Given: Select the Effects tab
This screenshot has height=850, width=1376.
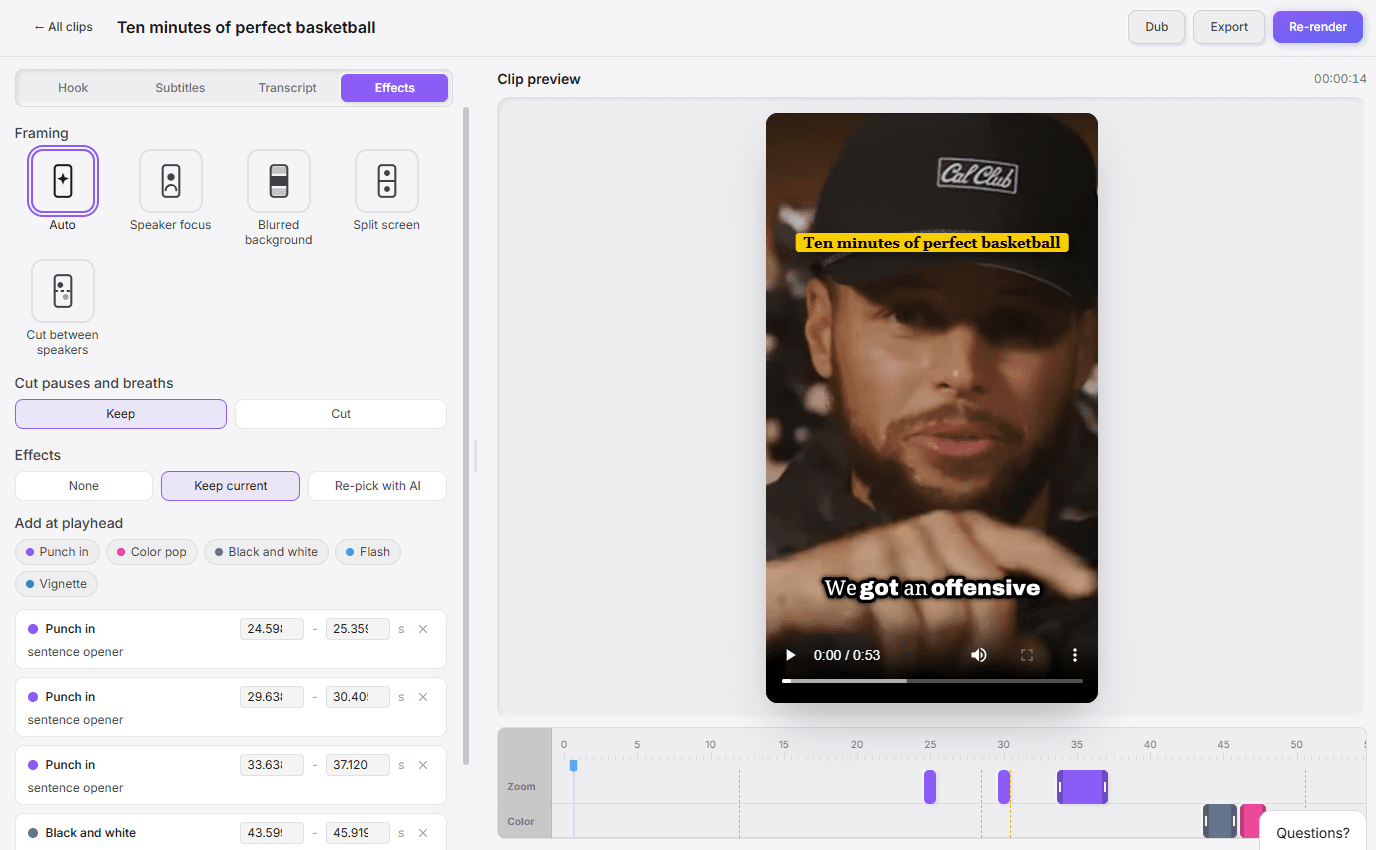Looking at the screenshot, I should [x=394, y=88].
